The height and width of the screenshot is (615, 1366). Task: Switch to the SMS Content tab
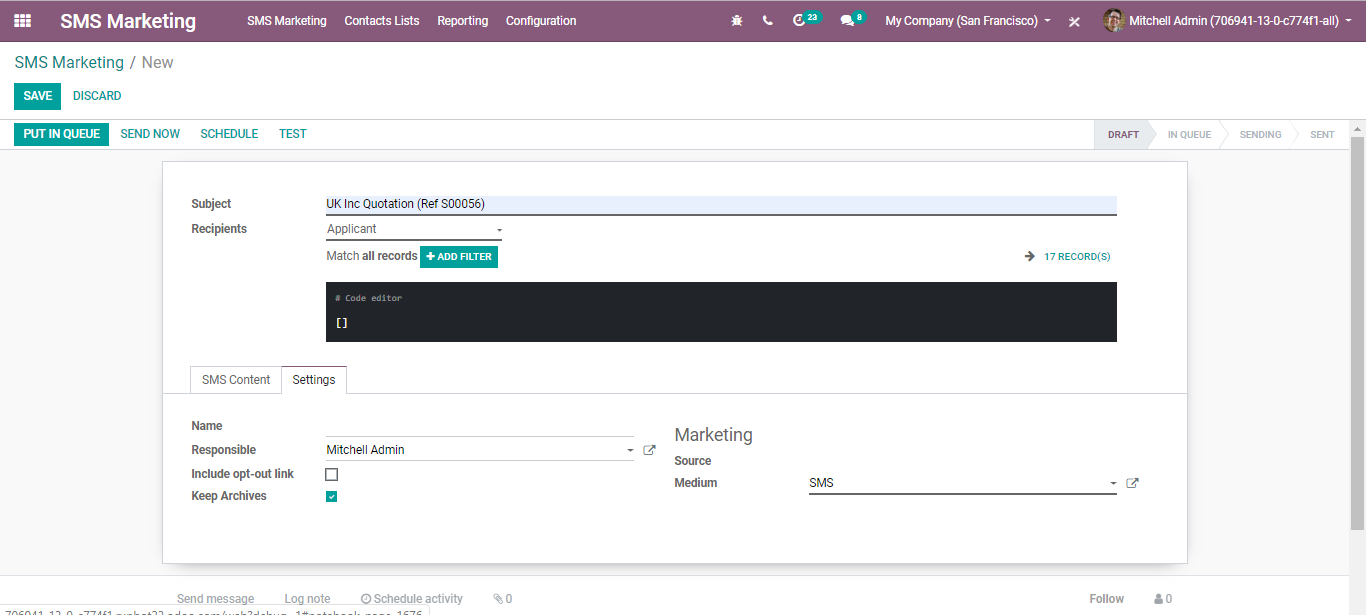236,380
